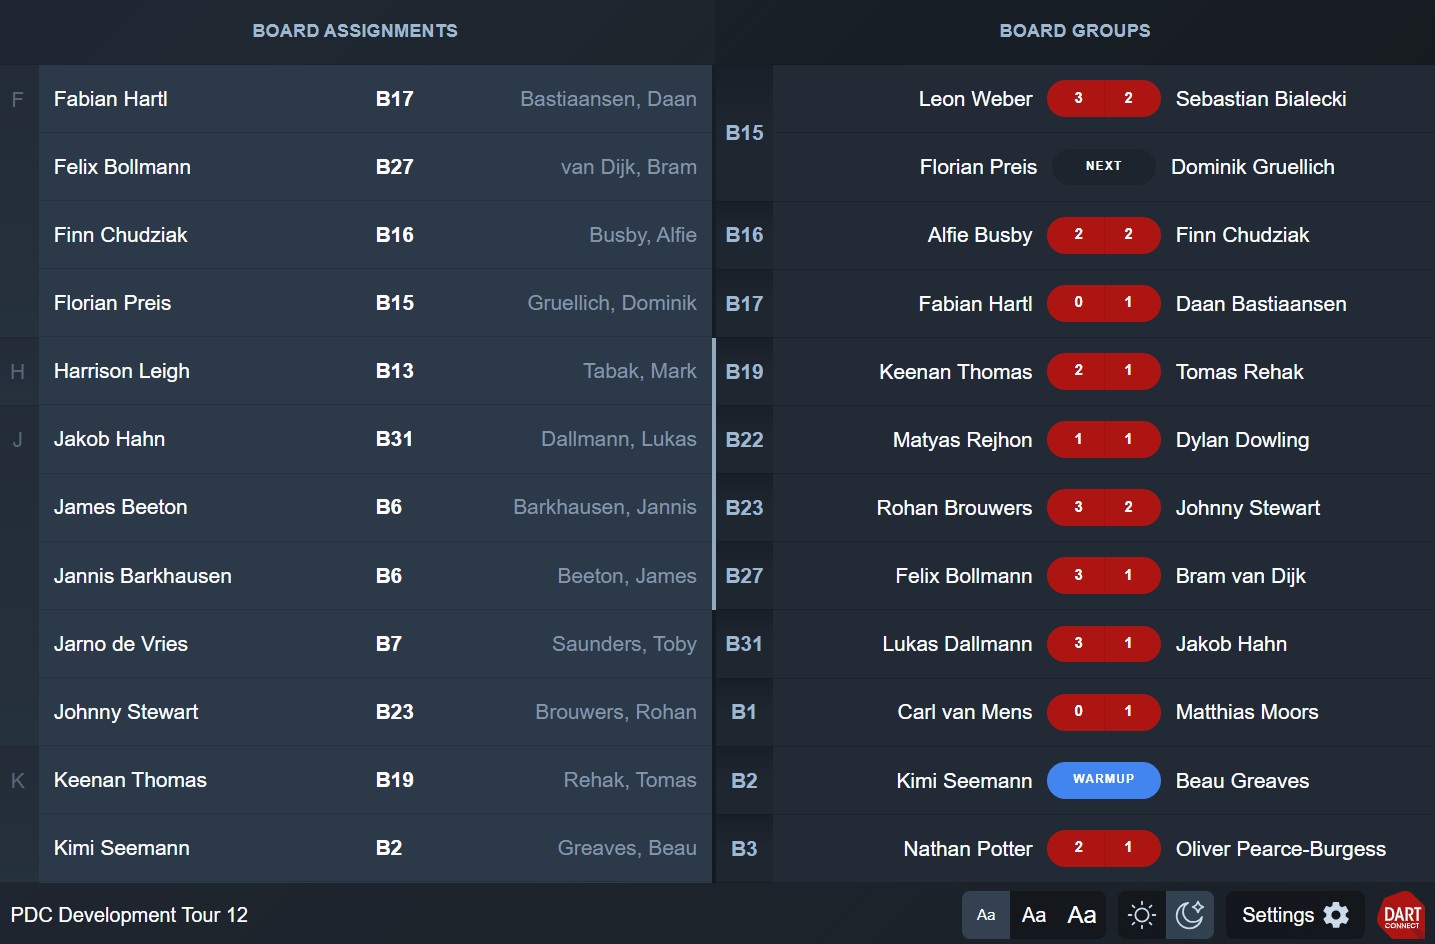Jump to letter K in player index
Image resolution: width=1435 pixels, height=944 pixels.
[17, 780]
